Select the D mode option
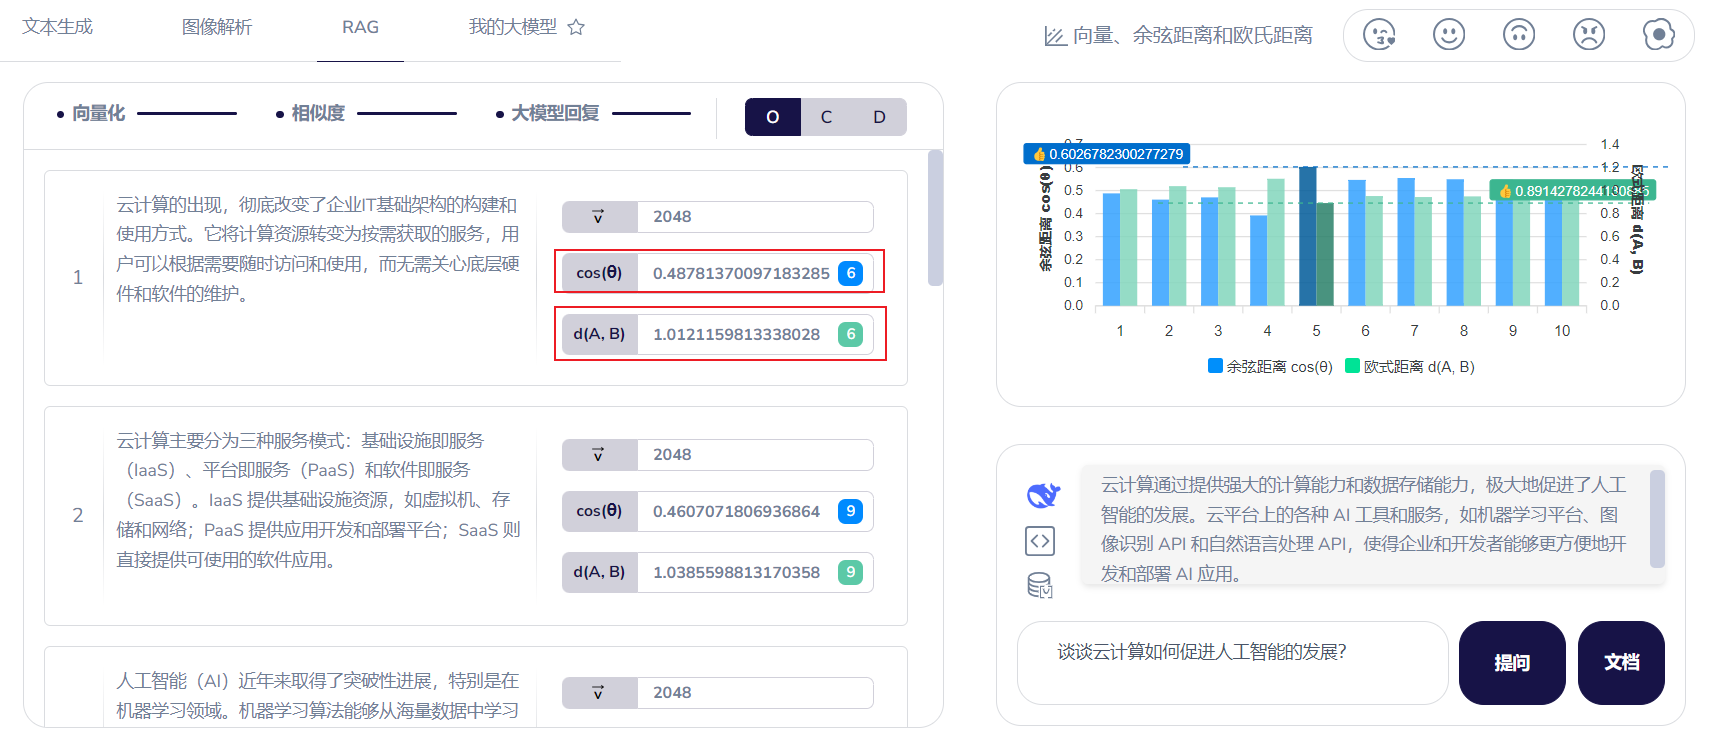The image size is (1714, 737). click(879, 117)
